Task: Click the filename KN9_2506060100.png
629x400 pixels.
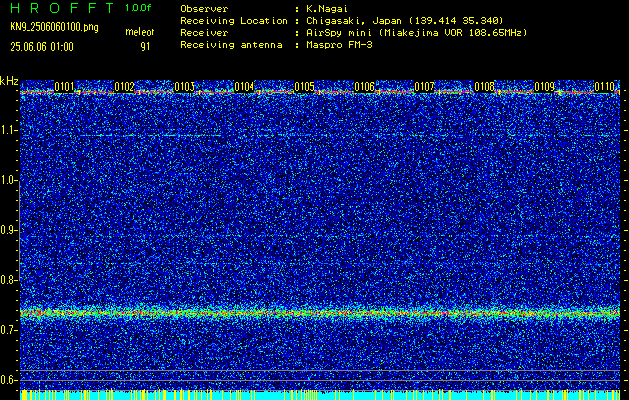Action: [x=54, y=28]
